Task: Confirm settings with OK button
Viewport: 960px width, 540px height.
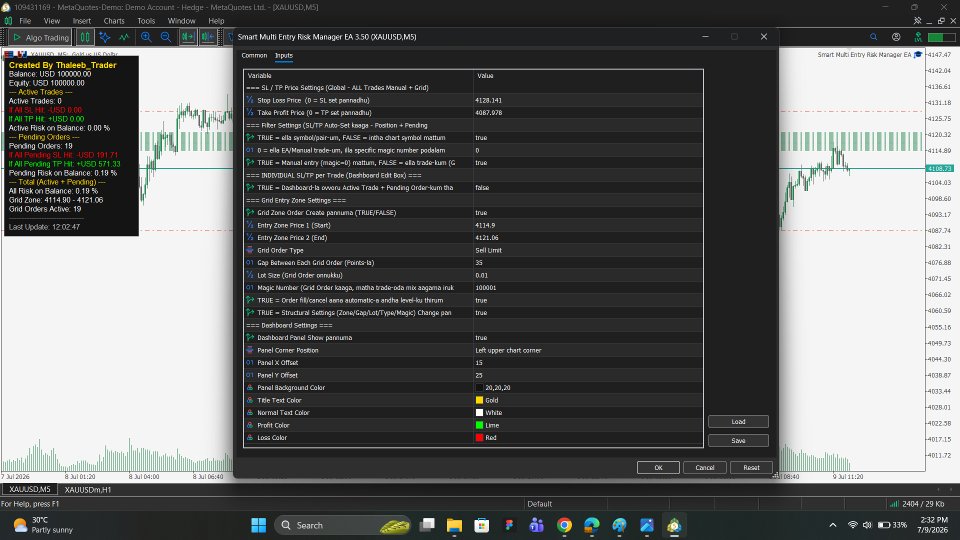Action: [658, 467]
